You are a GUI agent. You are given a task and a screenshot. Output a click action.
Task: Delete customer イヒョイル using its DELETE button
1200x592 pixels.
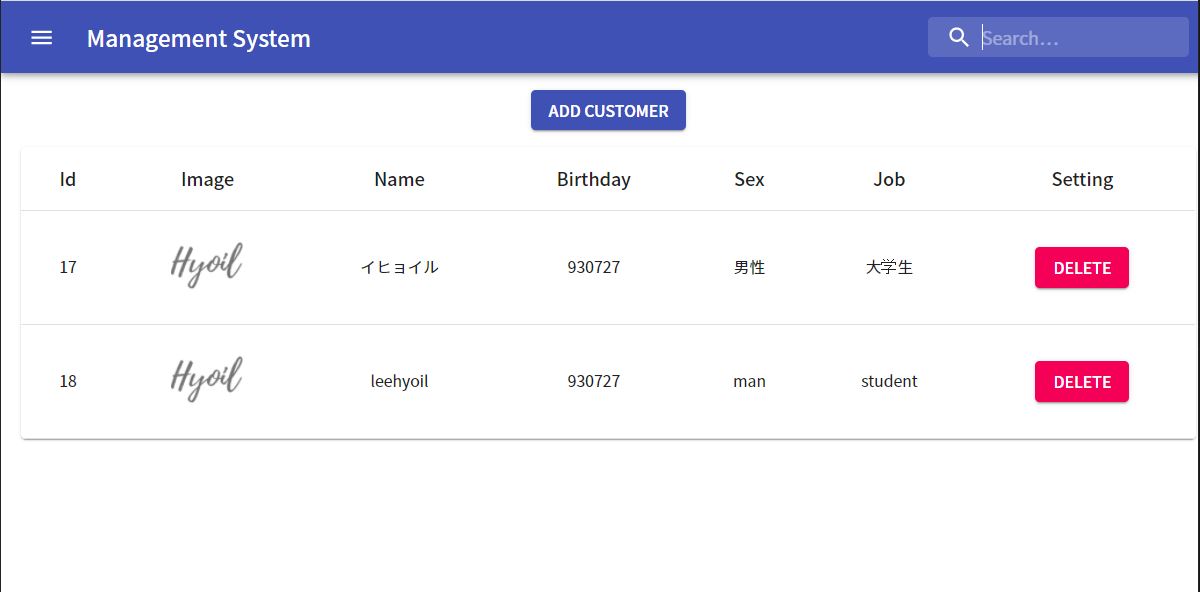pos(1081,267)
